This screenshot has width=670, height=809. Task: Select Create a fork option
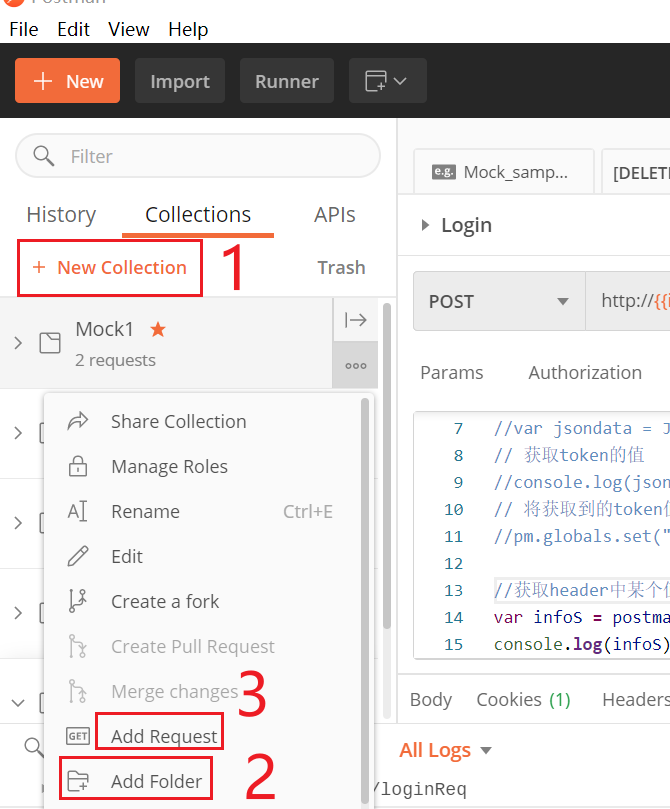click(165, 602)
